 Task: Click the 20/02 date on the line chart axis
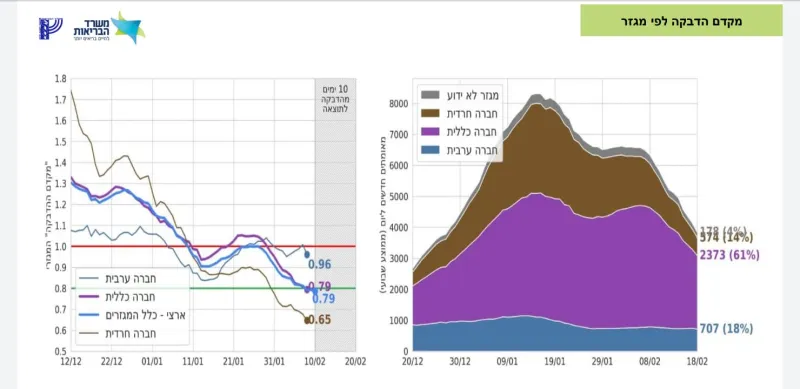coord(356,362)
